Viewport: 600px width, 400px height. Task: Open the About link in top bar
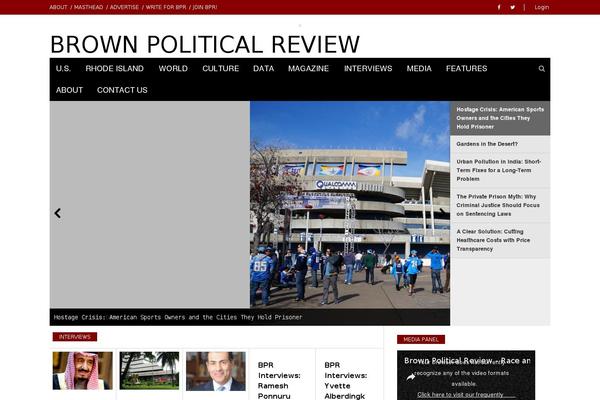tap(58, 7)
